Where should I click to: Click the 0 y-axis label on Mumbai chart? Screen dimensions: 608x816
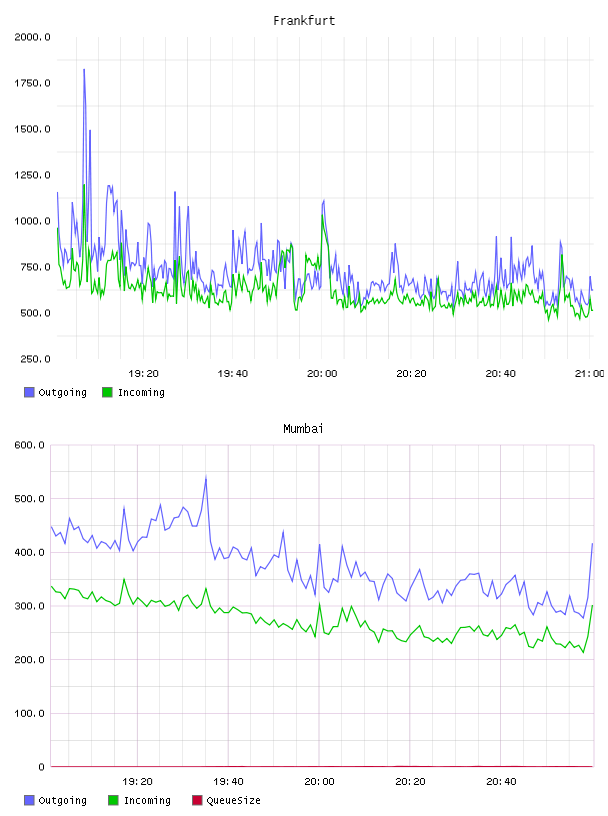[x=42, y=767]
